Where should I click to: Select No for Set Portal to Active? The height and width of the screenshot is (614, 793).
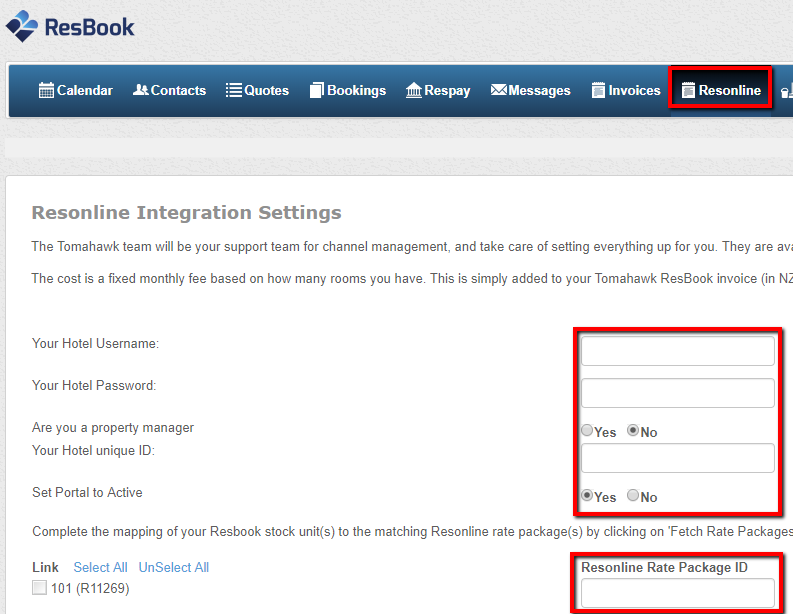633,495
